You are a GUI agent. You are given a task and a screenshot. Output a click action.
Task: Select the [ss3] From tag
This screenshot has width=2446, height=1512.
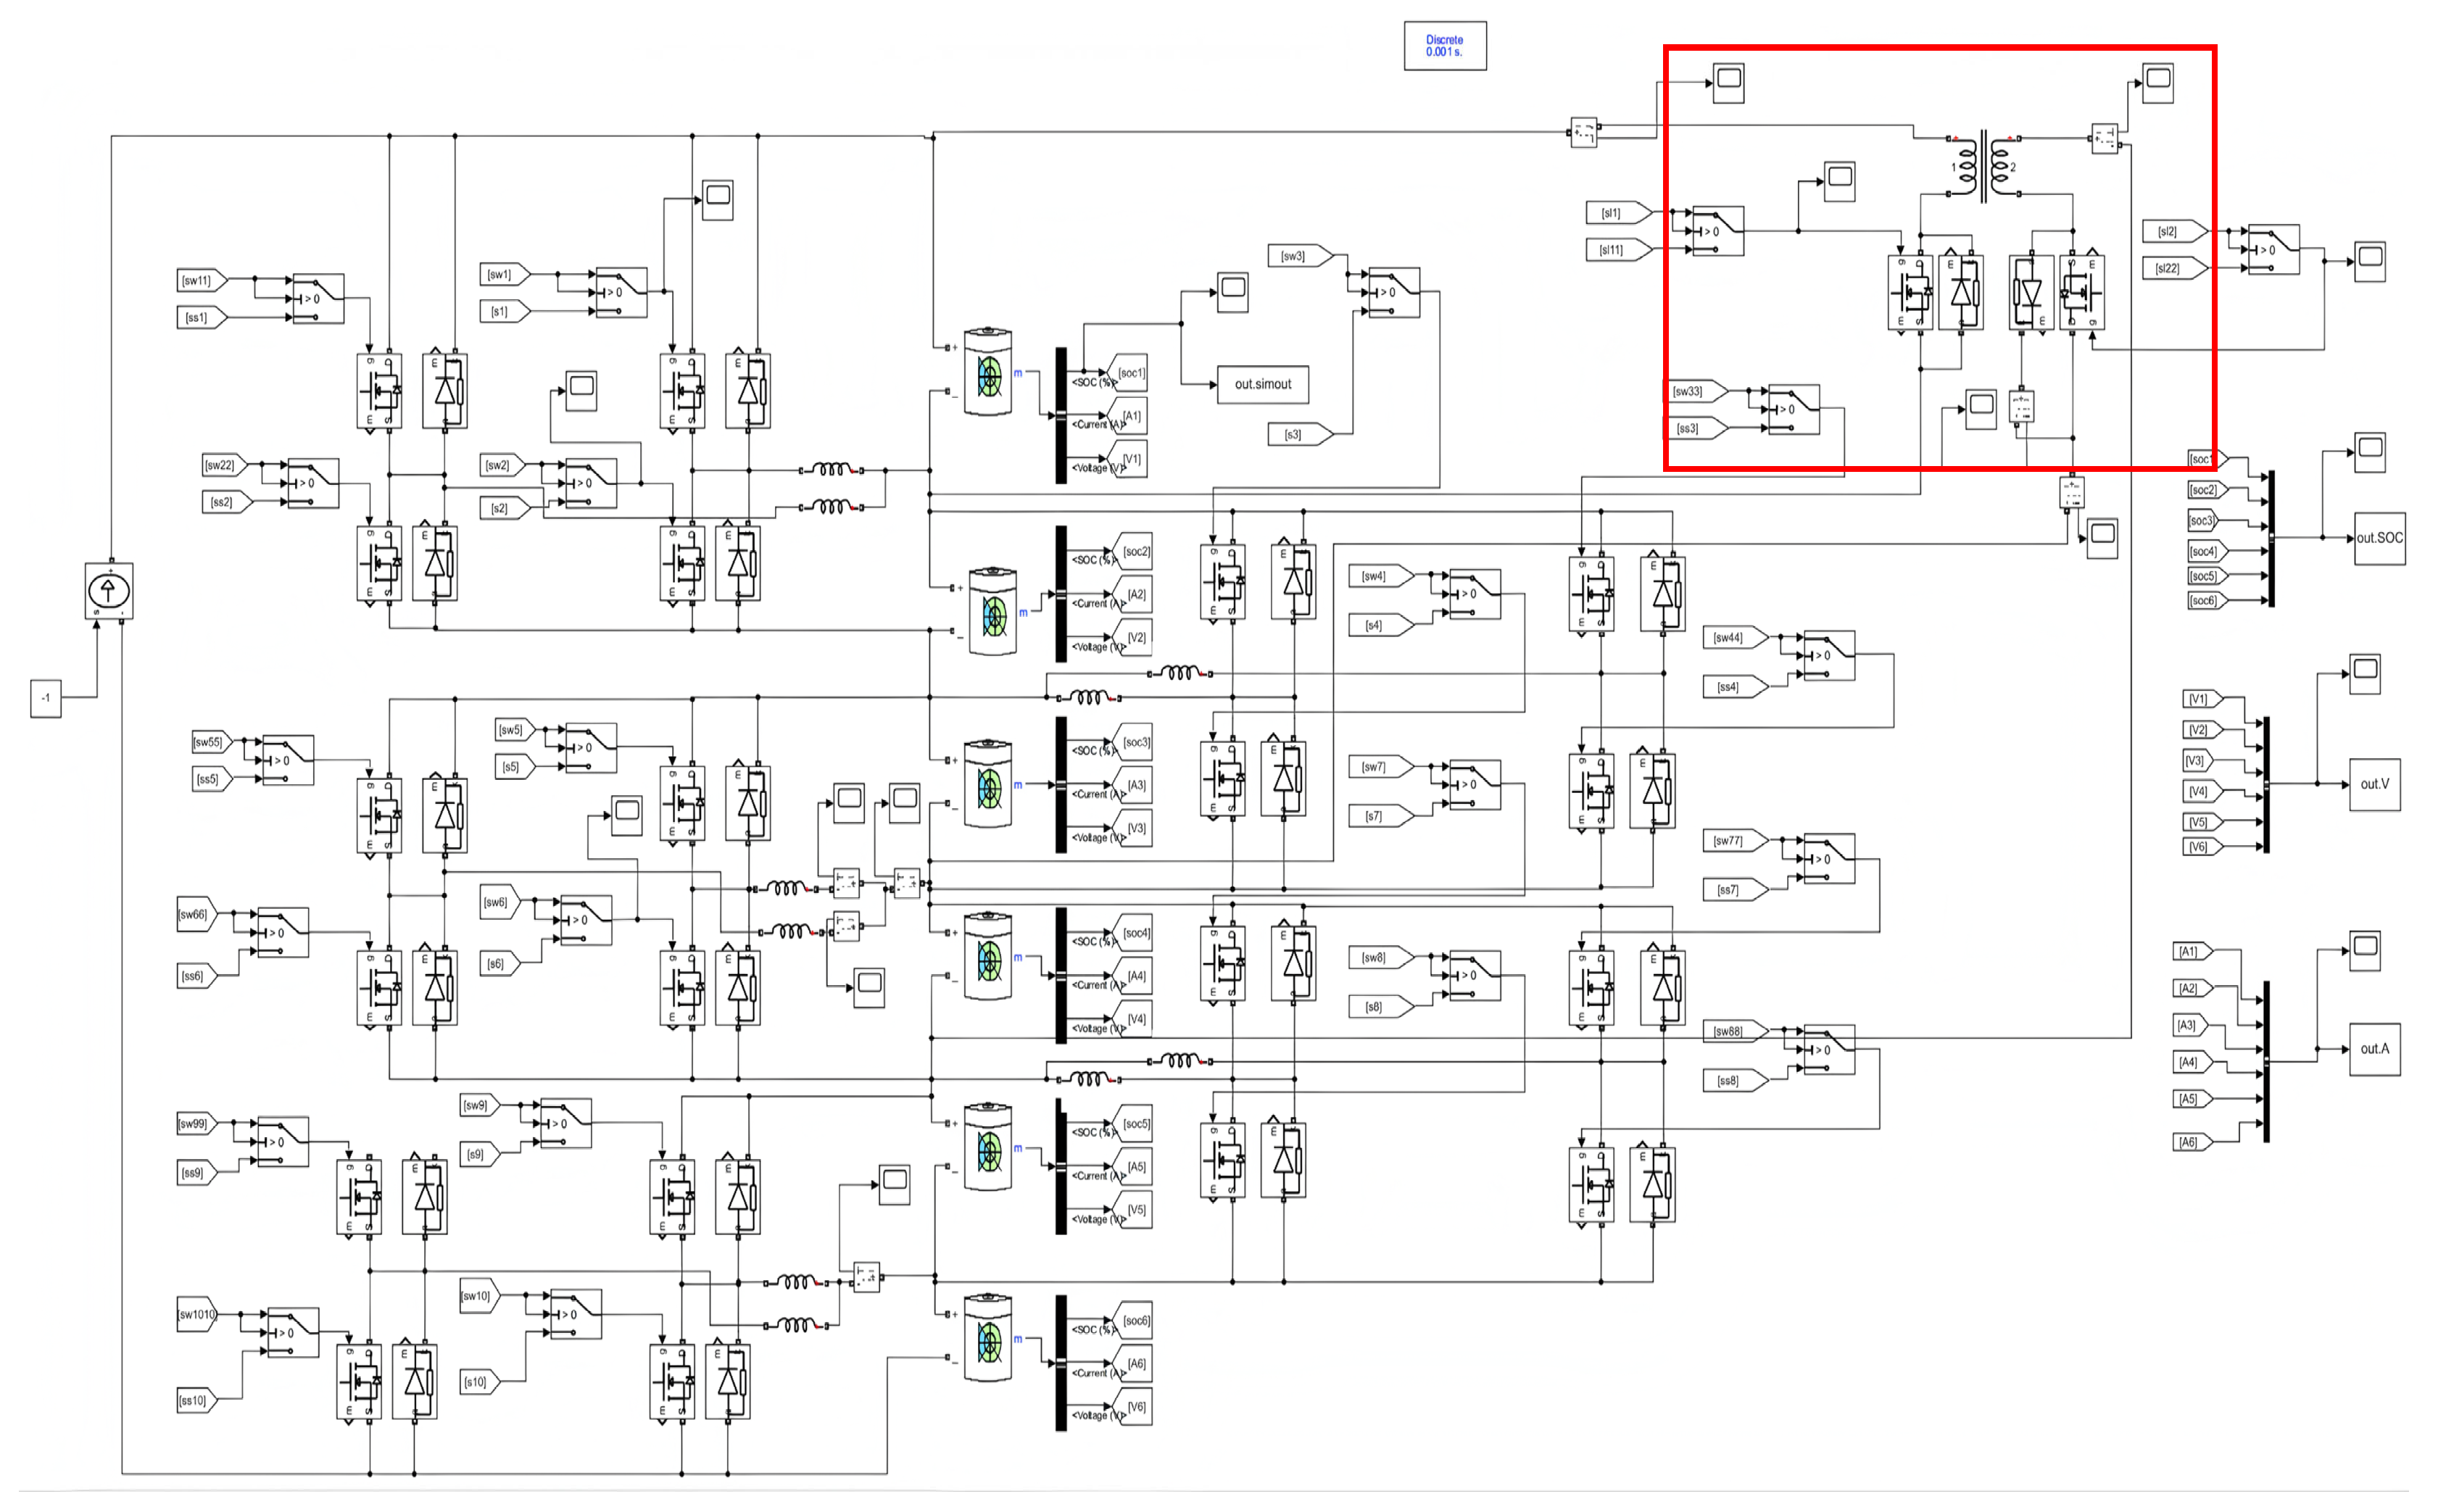click(1693, 428)
